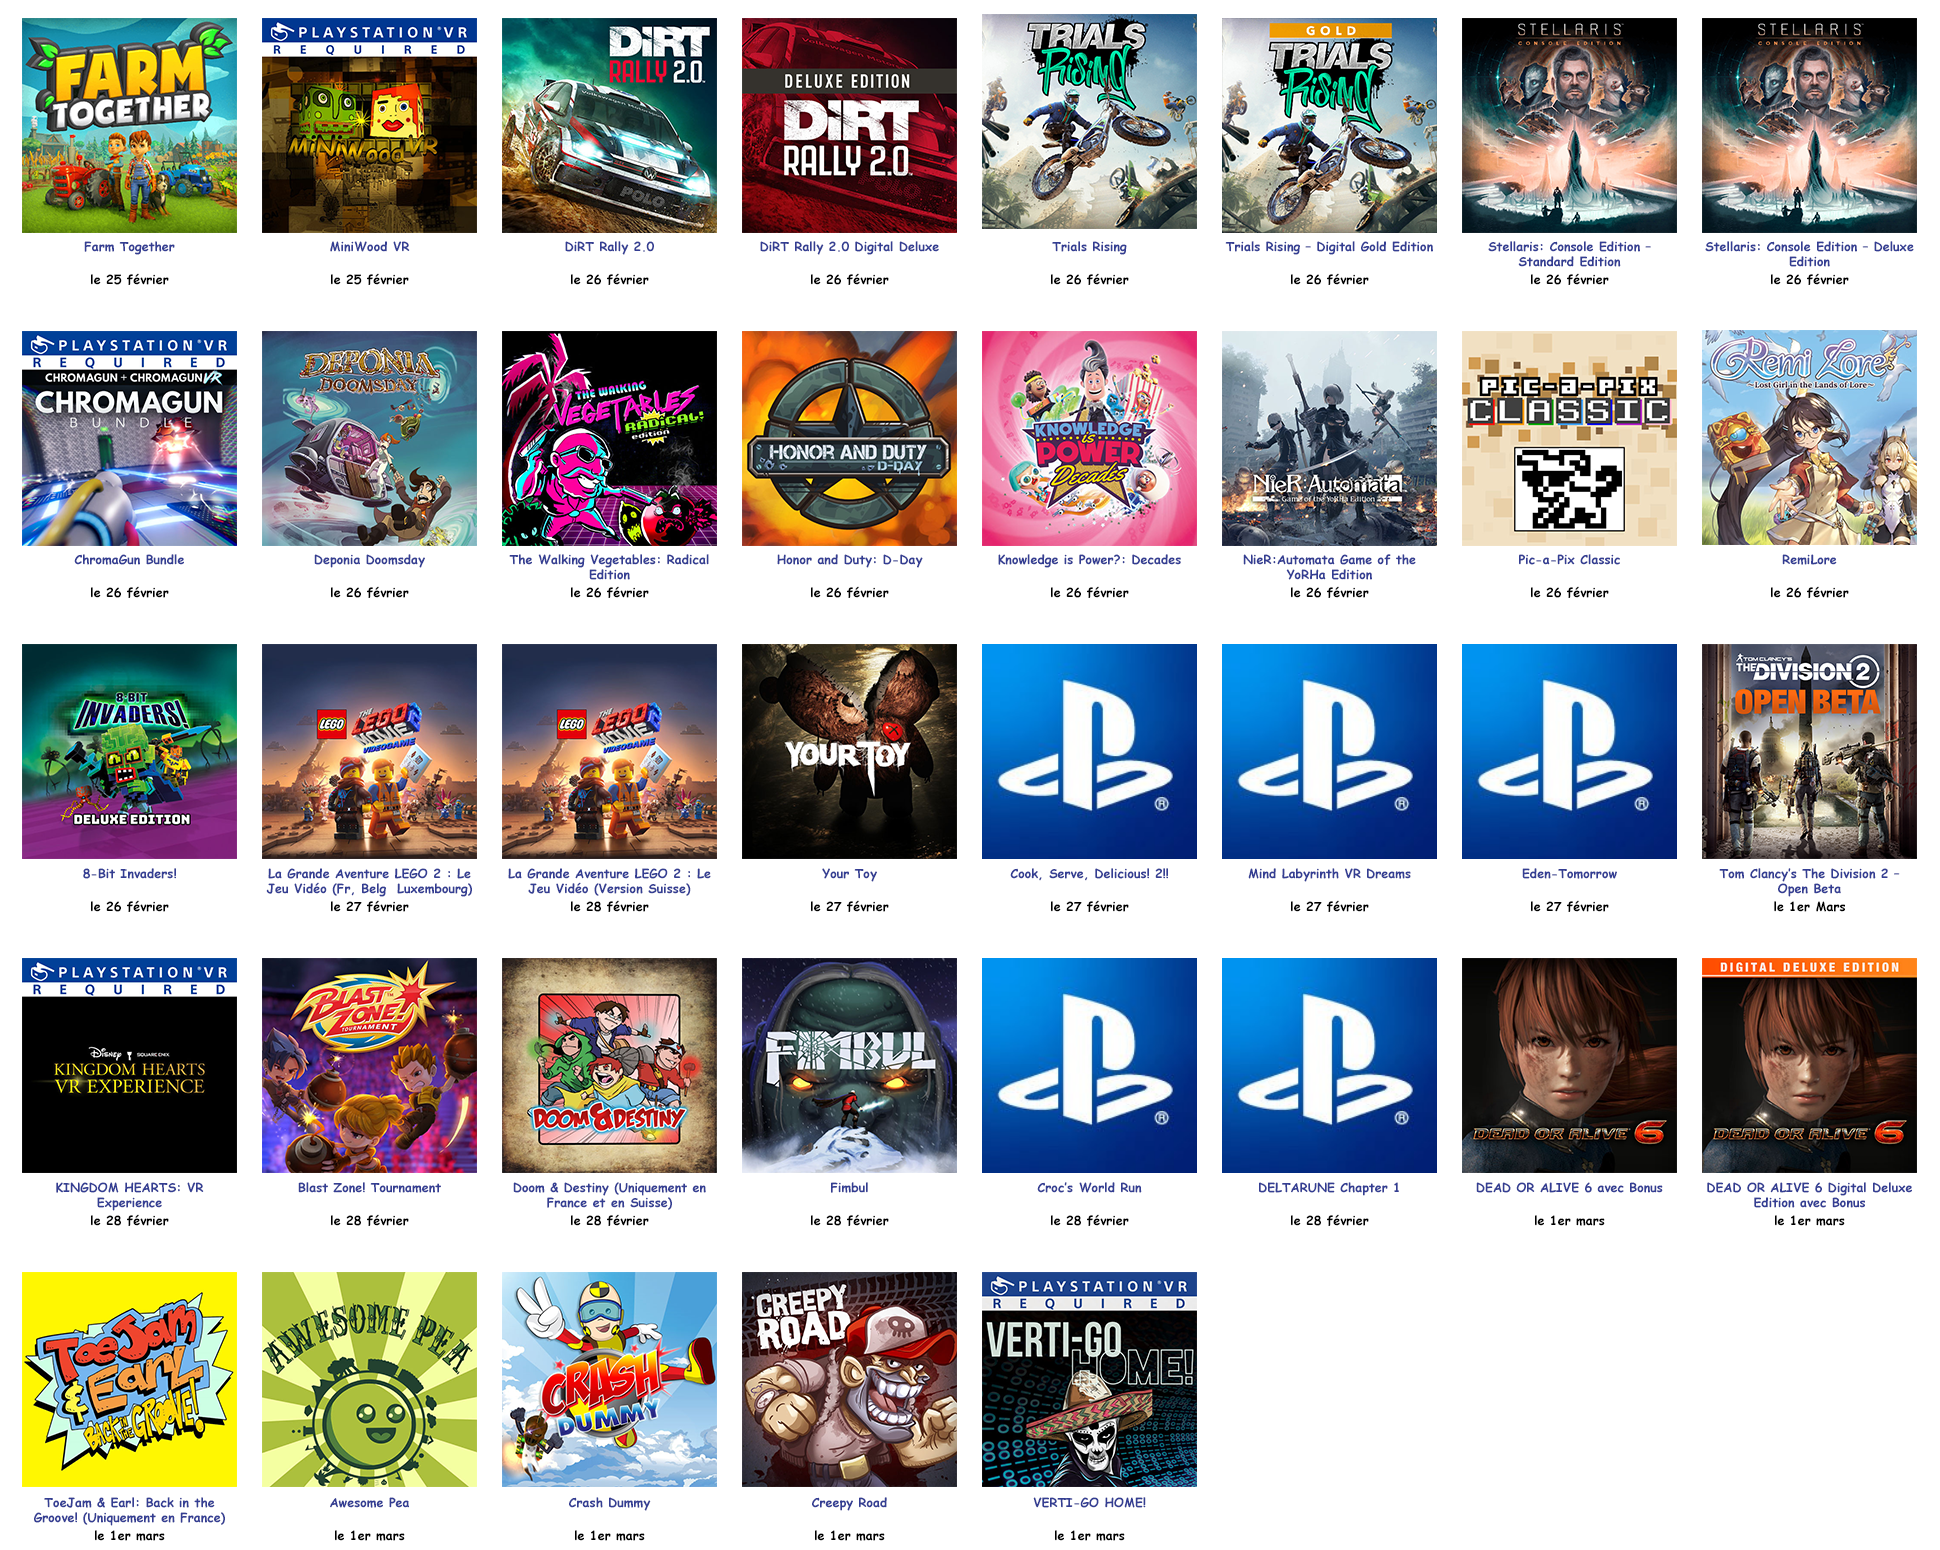Viewport: 1940px width, 1550px height.
Task: Open the Stellaris Console Edition Deluxe Edition link
Action: [1809, 254]
